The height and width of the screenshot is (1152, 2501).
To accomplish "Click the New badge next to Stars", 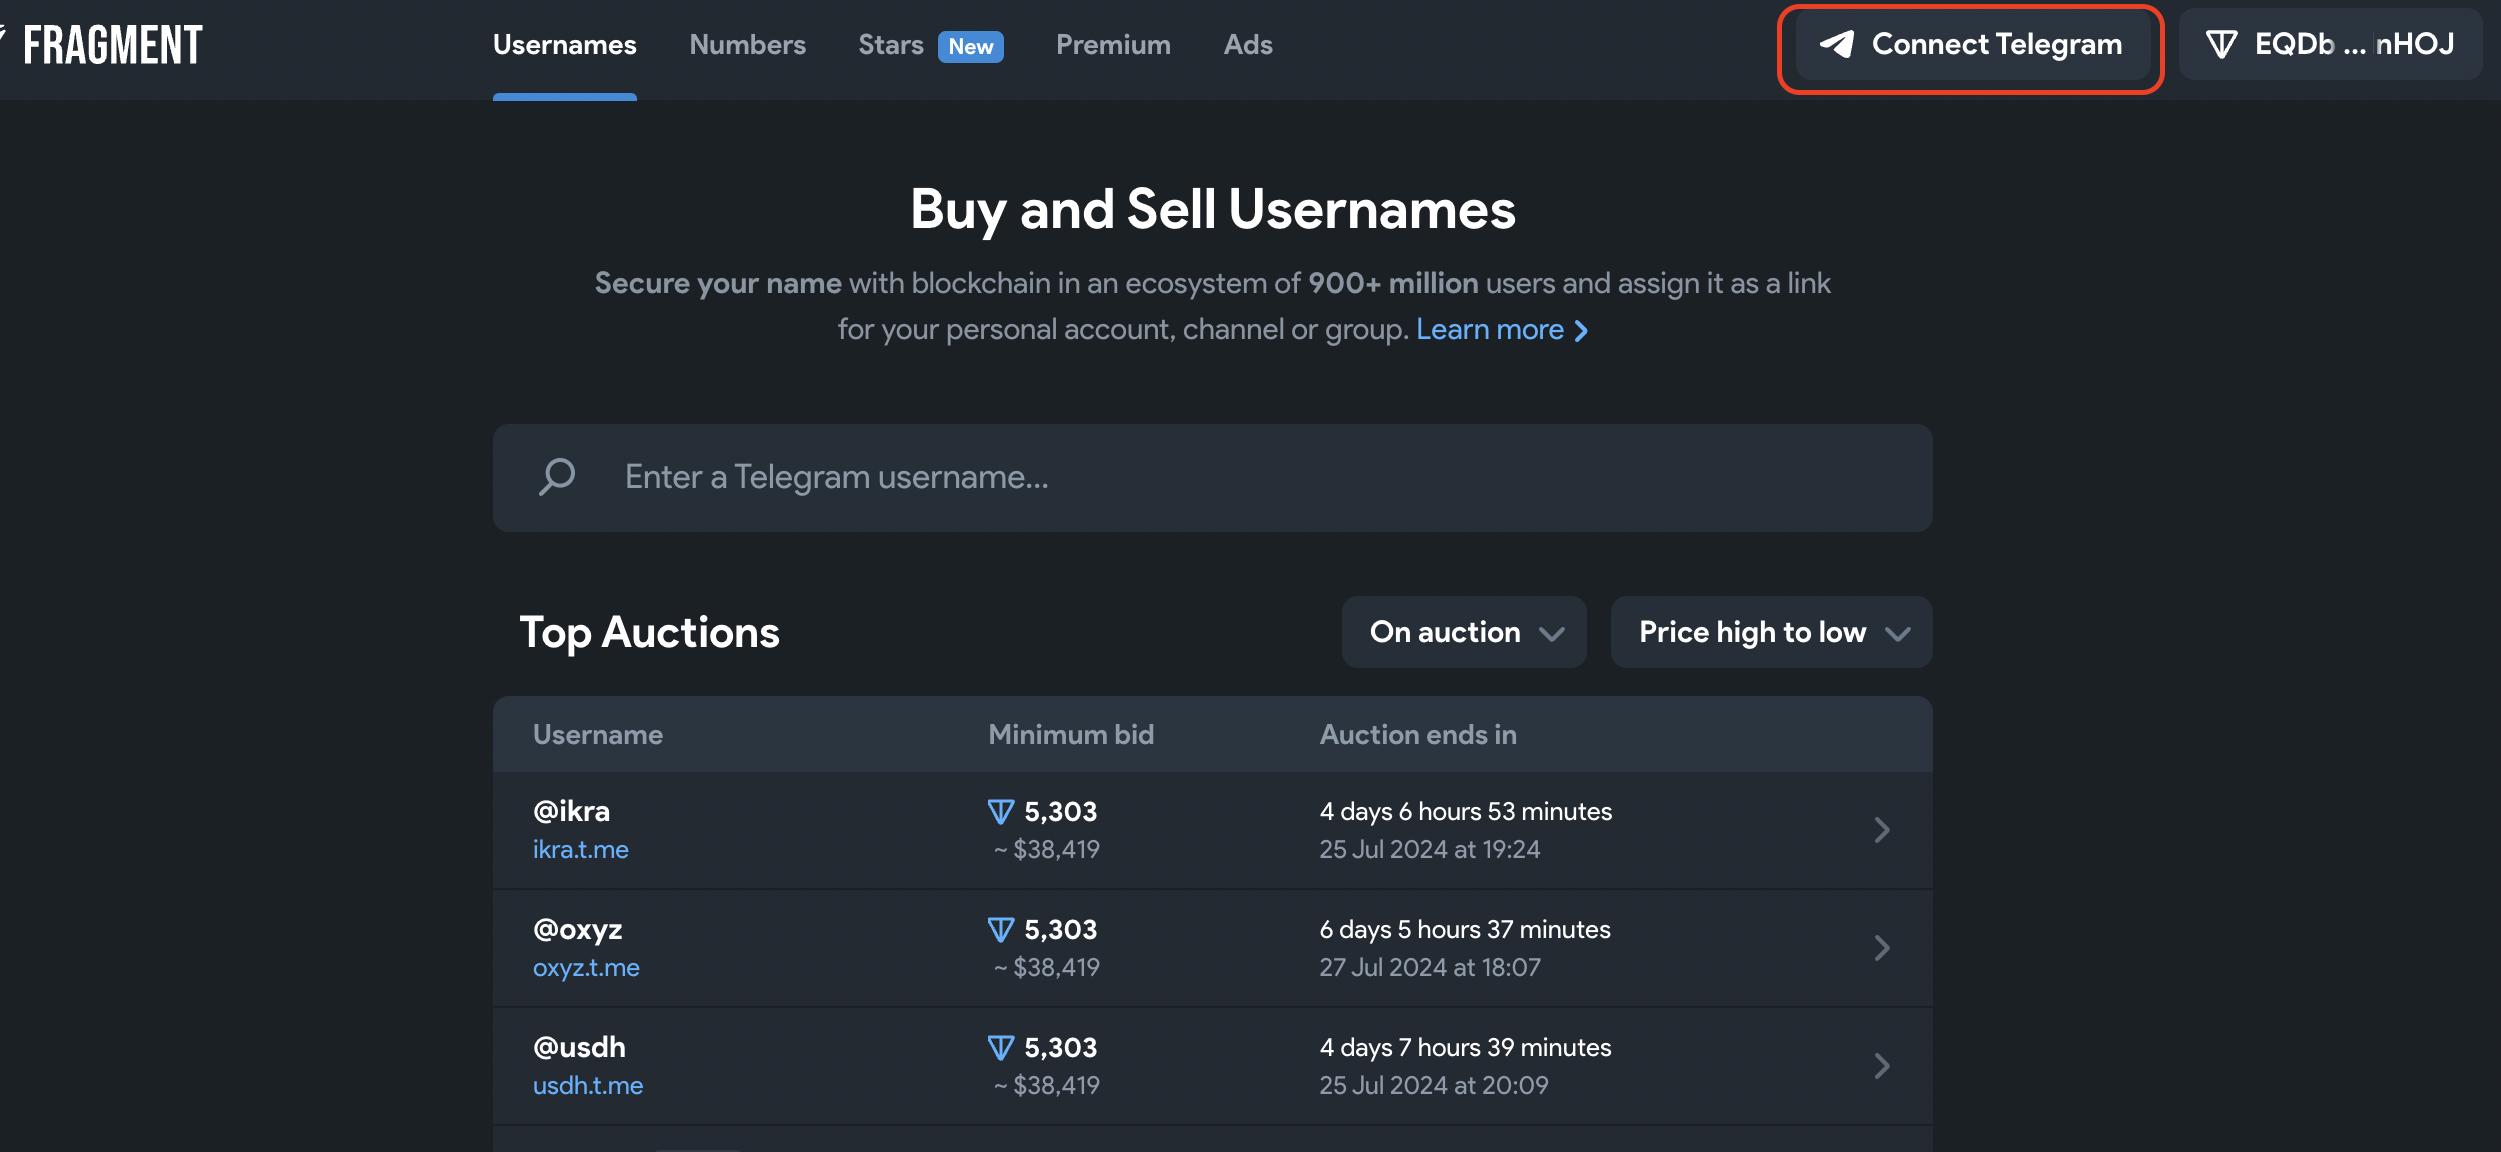I will [970, 46].
